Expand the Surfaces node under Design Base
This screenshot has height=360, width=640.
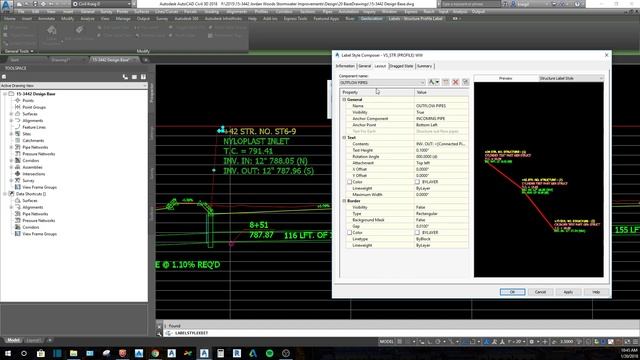point(11,114)
